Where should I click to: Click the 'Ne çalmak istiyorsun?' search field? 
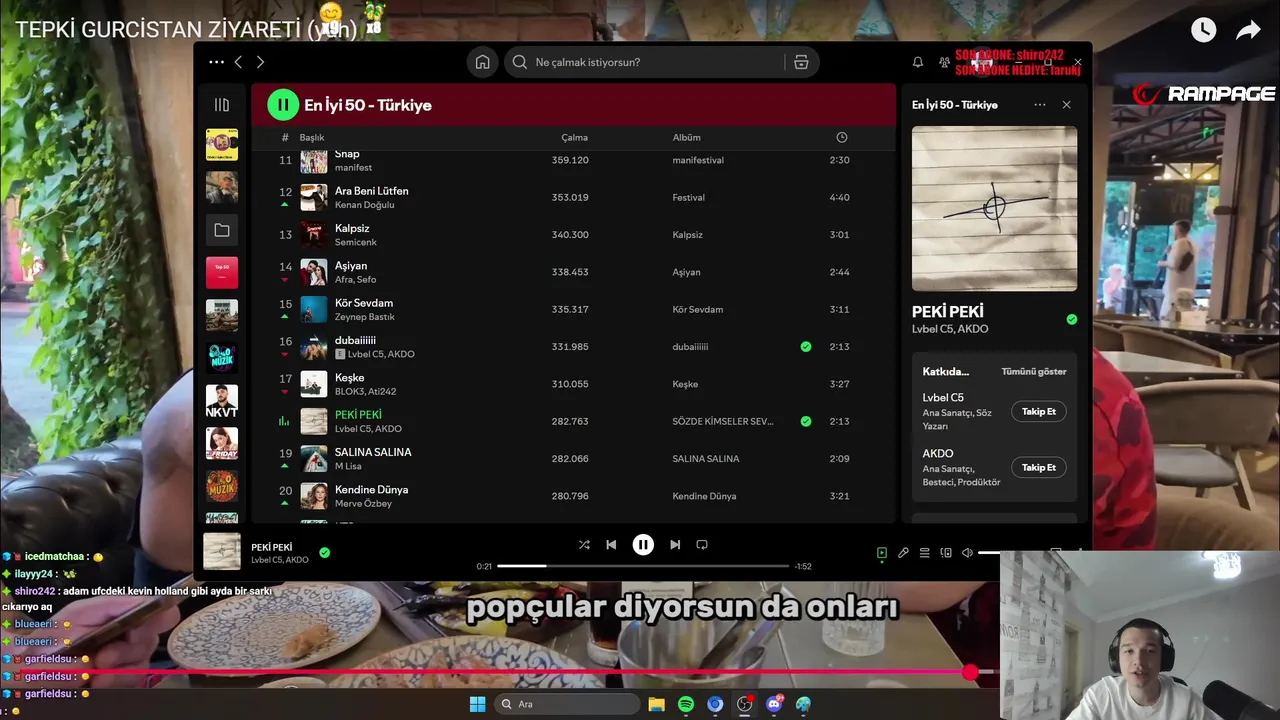[643, 62]
